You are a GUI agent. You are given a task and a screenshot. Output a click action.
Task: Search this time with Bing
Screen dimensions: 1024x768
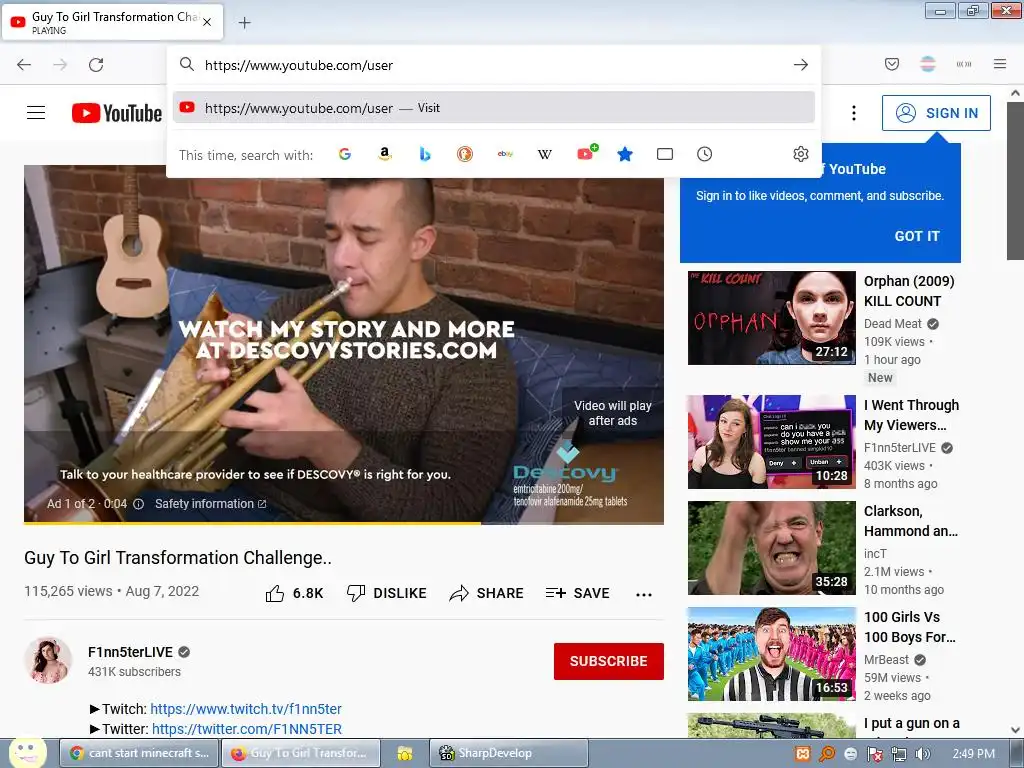(424, 154)
